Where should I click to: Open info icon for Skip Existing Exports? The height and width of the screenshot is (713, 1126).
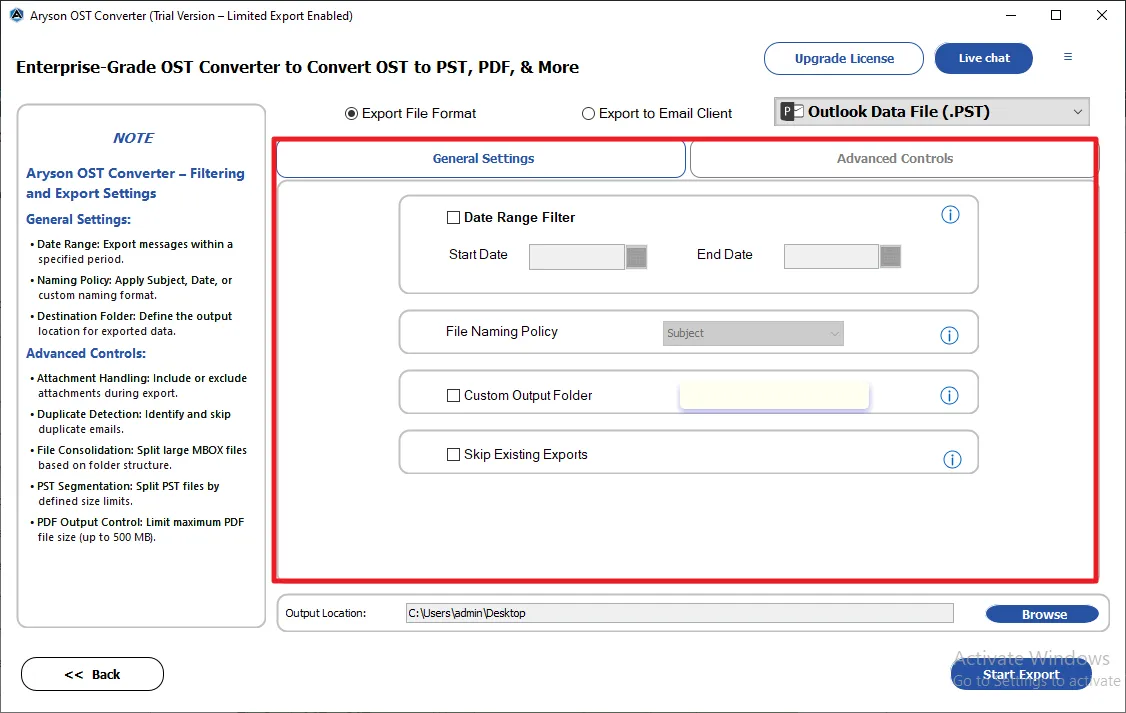click(x=952, y=460)
